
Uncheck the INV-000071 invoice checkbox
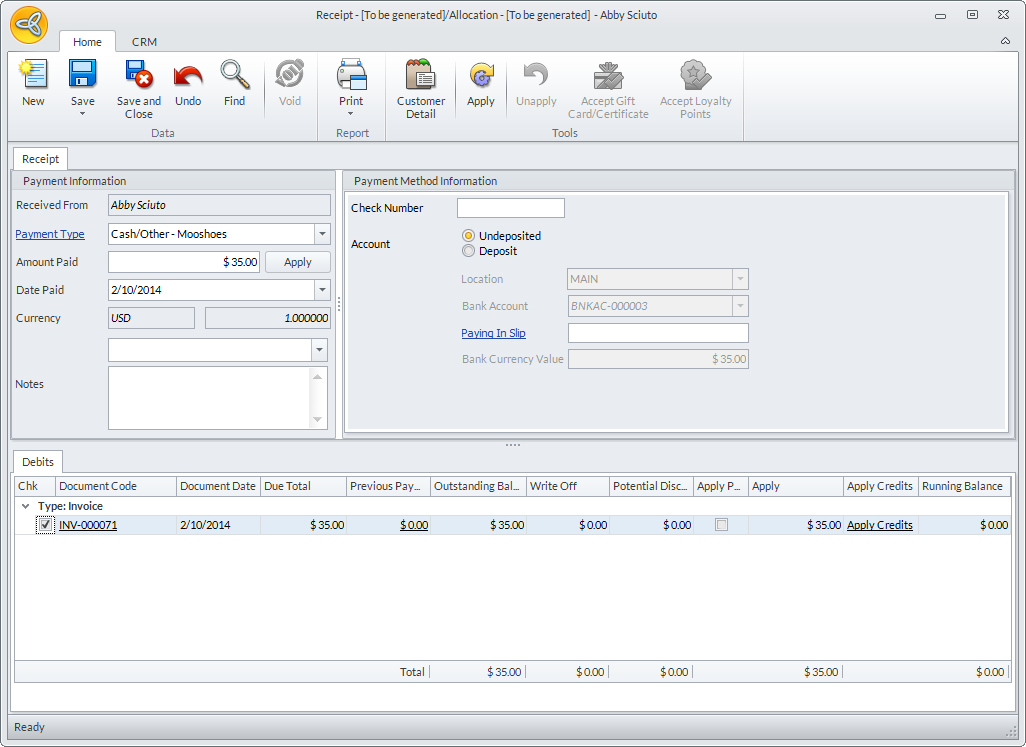pyautogui.click(x=45, y=525)
